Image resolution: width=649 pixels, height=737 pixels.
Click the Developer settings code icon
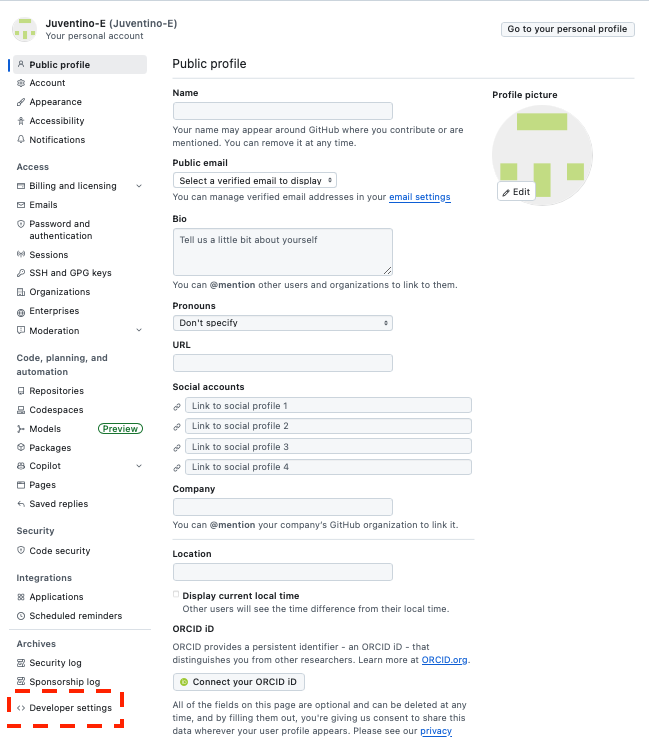coord(21,708)
